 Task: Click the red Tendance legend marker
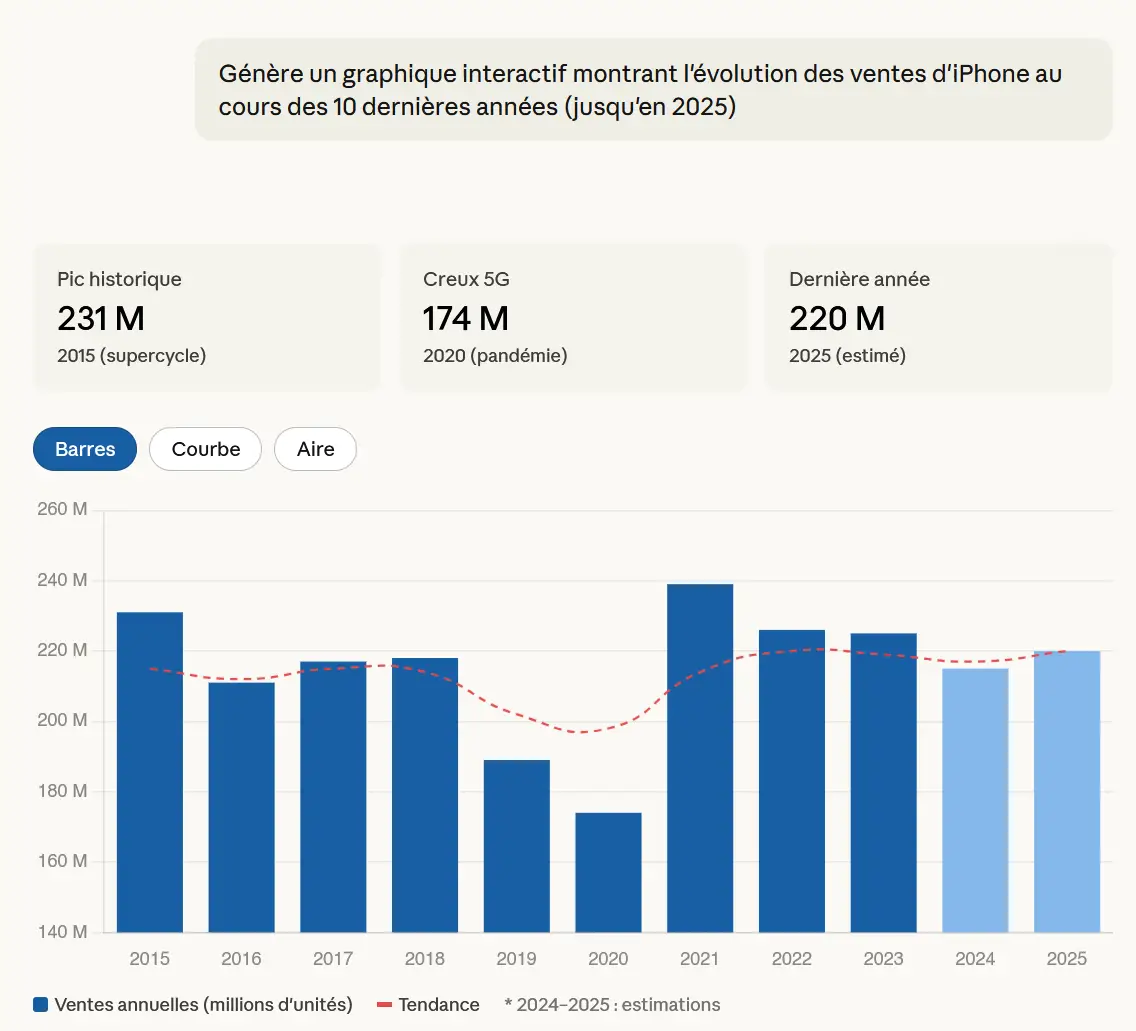point(385,1005)
